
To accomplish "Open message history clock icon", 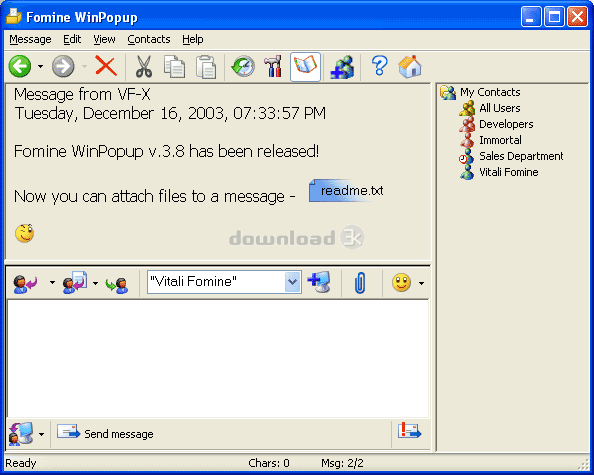I will coord(243,67).
